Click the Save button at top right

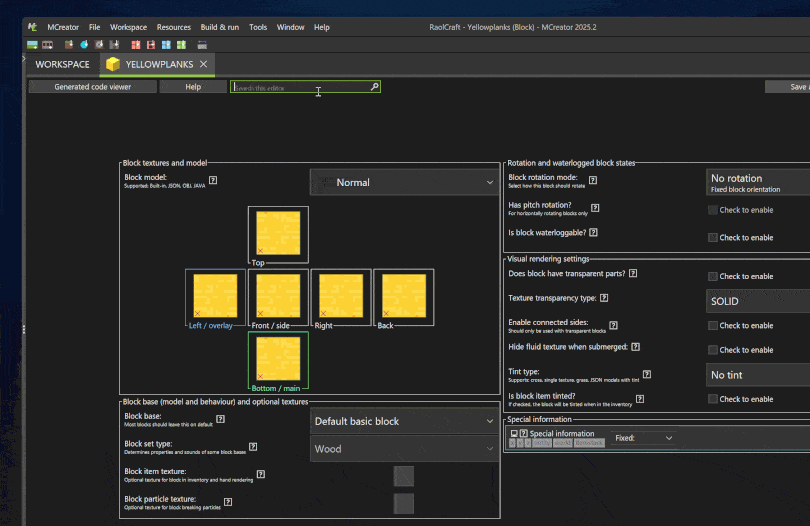click(787, 87)
